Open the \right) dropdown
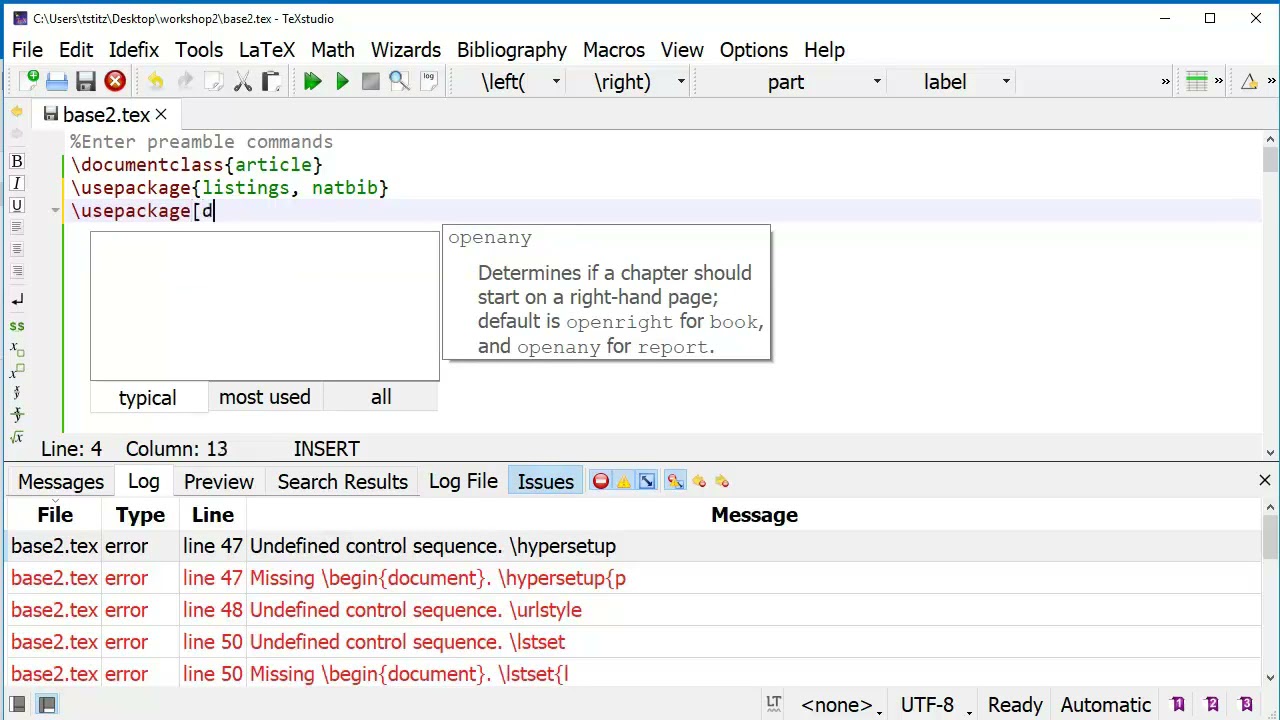Screen dimensions: 1280x720 click(x=681, y=82)
